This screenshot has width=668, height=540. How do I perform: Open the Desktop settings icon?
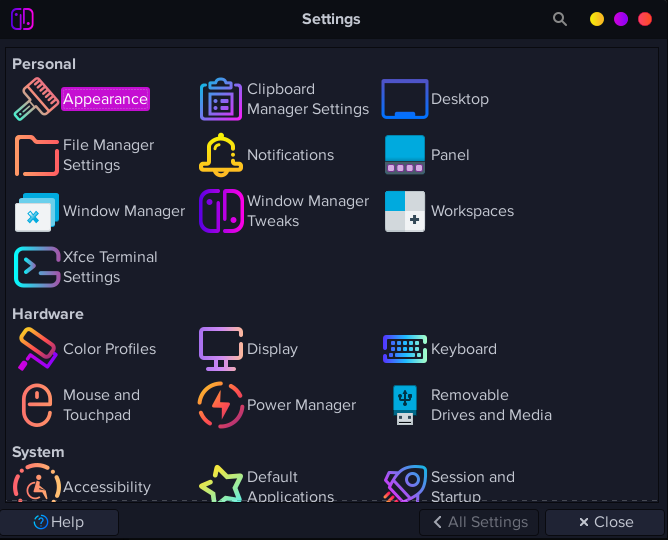[405, 99]
